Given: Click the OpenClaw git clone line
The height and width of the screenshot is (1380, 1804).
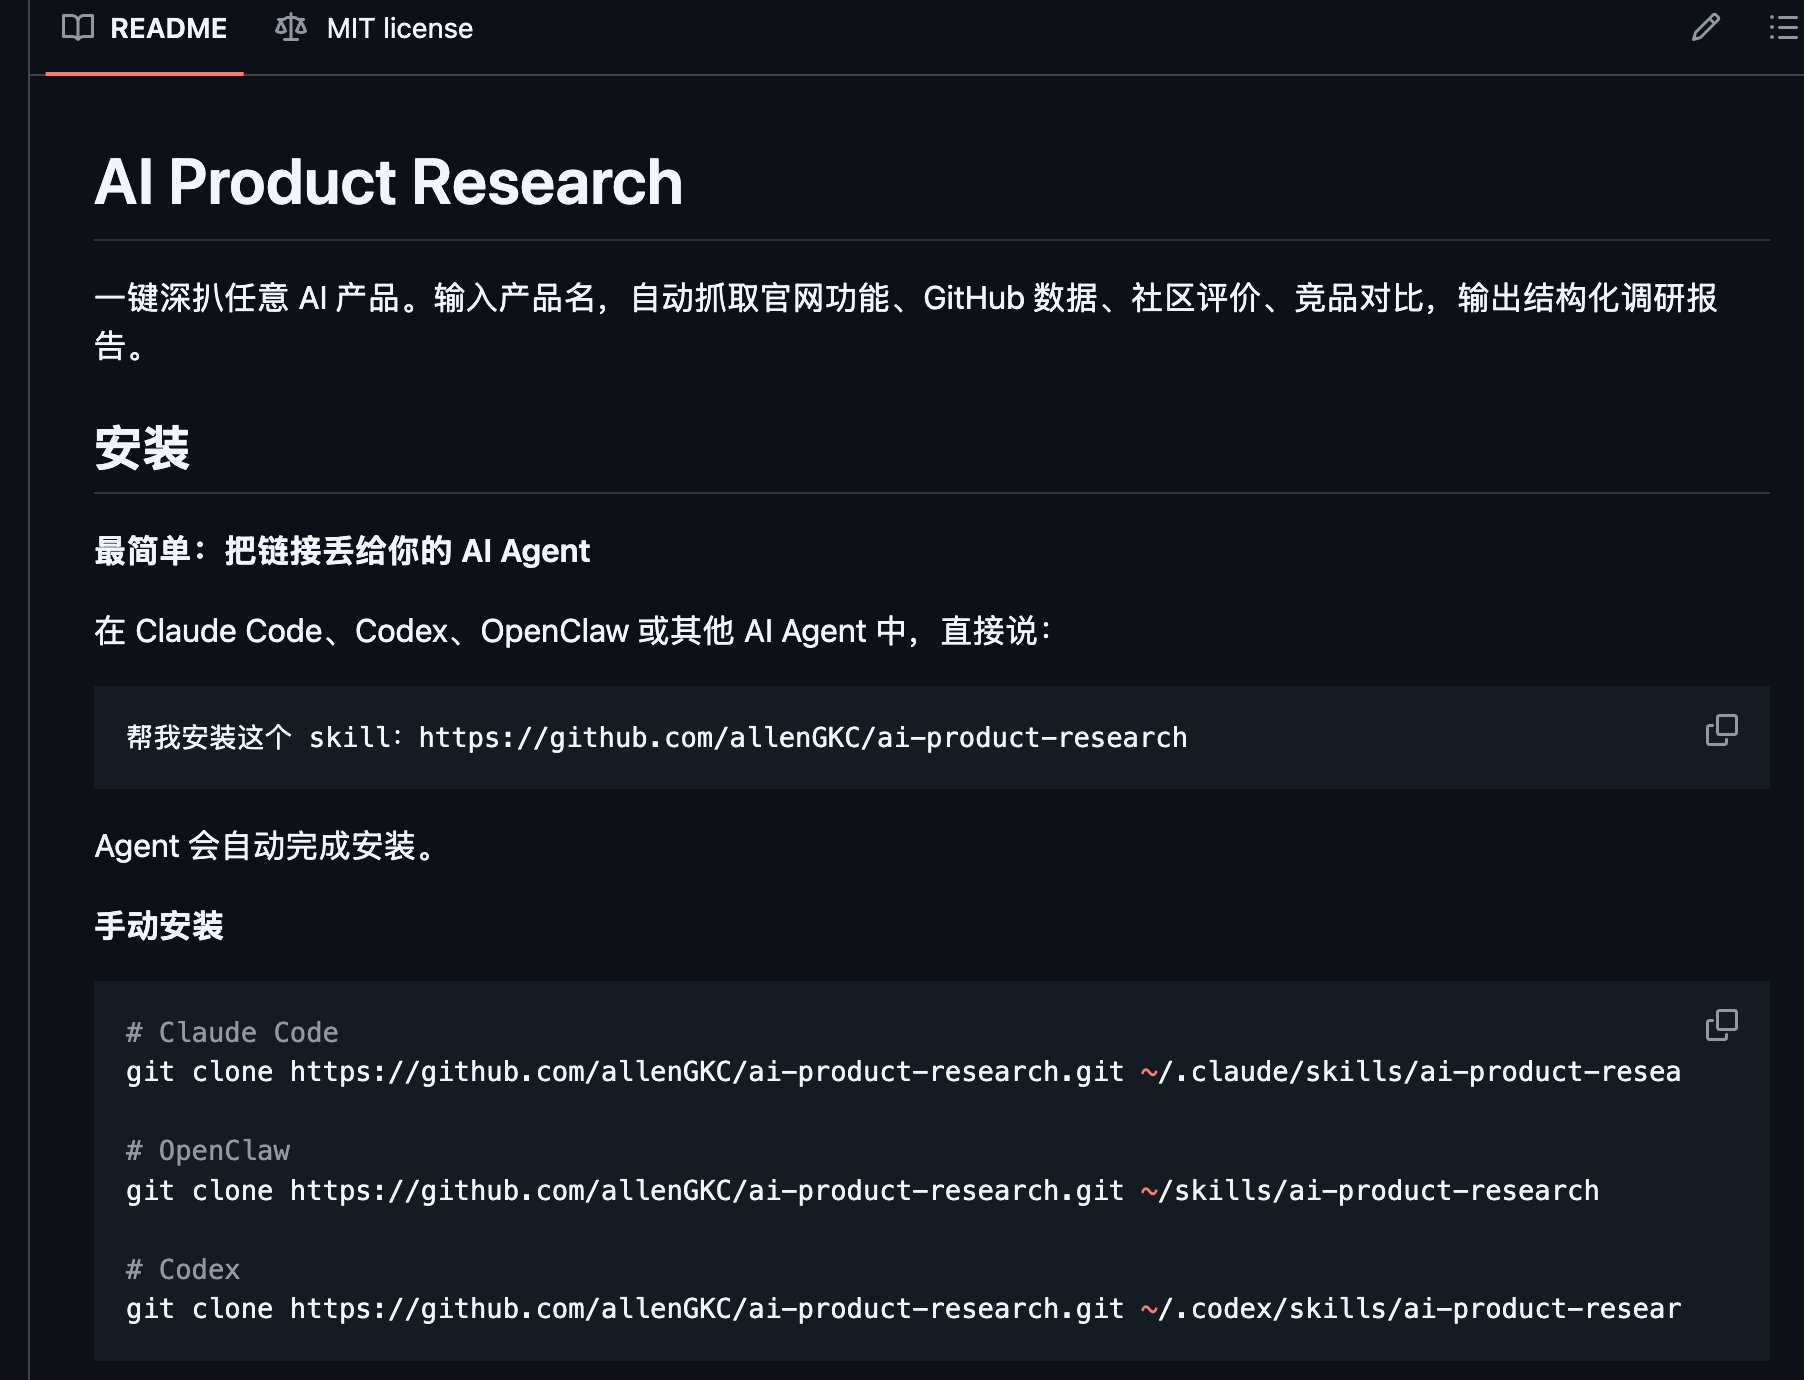Looking at the screenshot, I should click(862, 1191).
